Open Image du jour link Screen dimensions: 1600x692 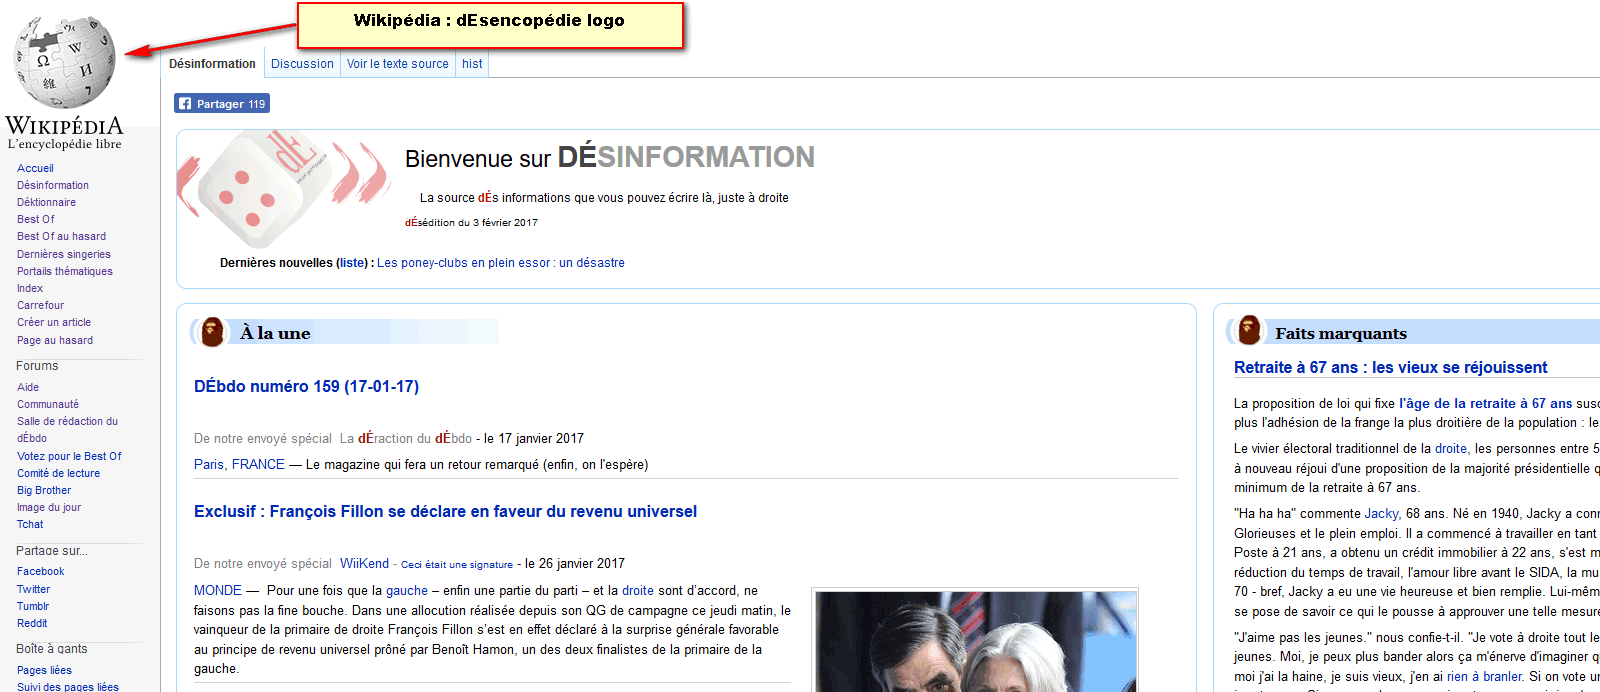[49, 507]
